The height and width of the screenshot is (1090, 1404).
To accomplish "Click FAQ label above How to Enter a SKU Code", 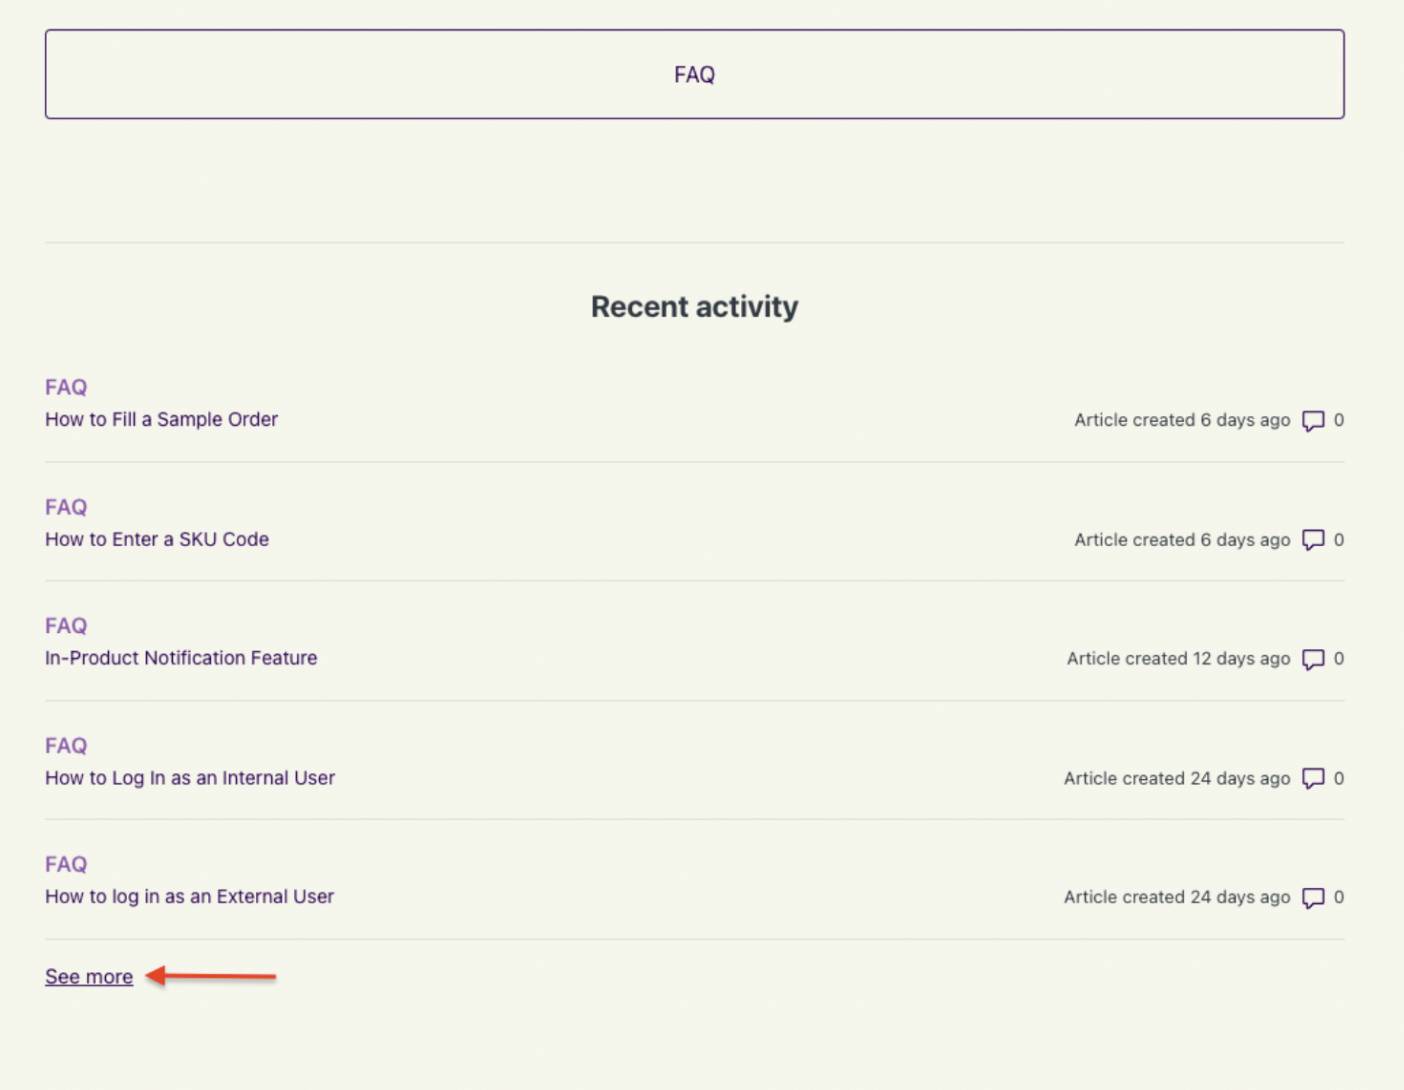I will tap(66, 507).
